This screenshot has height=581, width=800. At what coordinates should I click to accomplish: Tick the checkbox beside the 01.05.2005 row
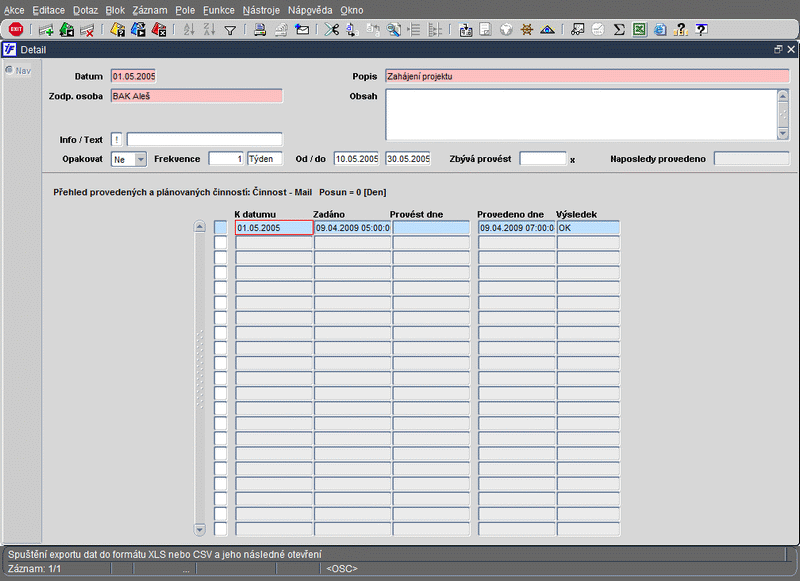pos(220,228)
